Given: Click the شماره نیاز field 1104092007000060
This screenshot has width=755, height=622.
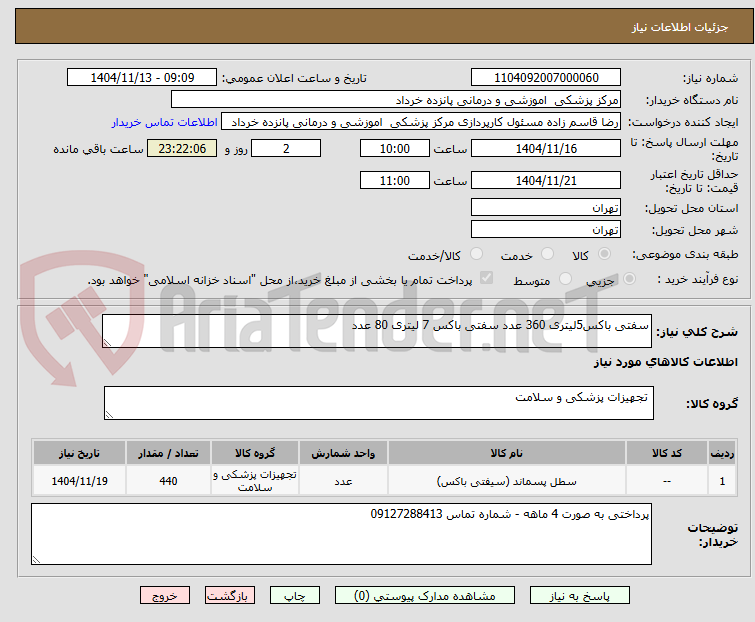Looking at the screenshot, I should 546,78.
